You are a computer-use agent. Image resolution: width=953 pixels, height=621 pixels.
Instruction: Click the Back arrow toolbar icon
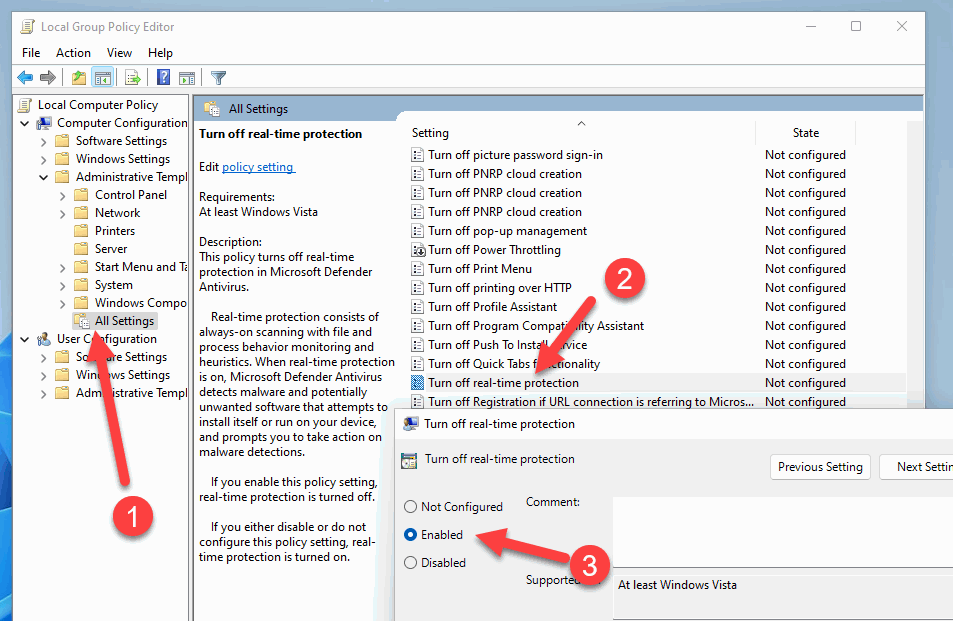point(25,78)
